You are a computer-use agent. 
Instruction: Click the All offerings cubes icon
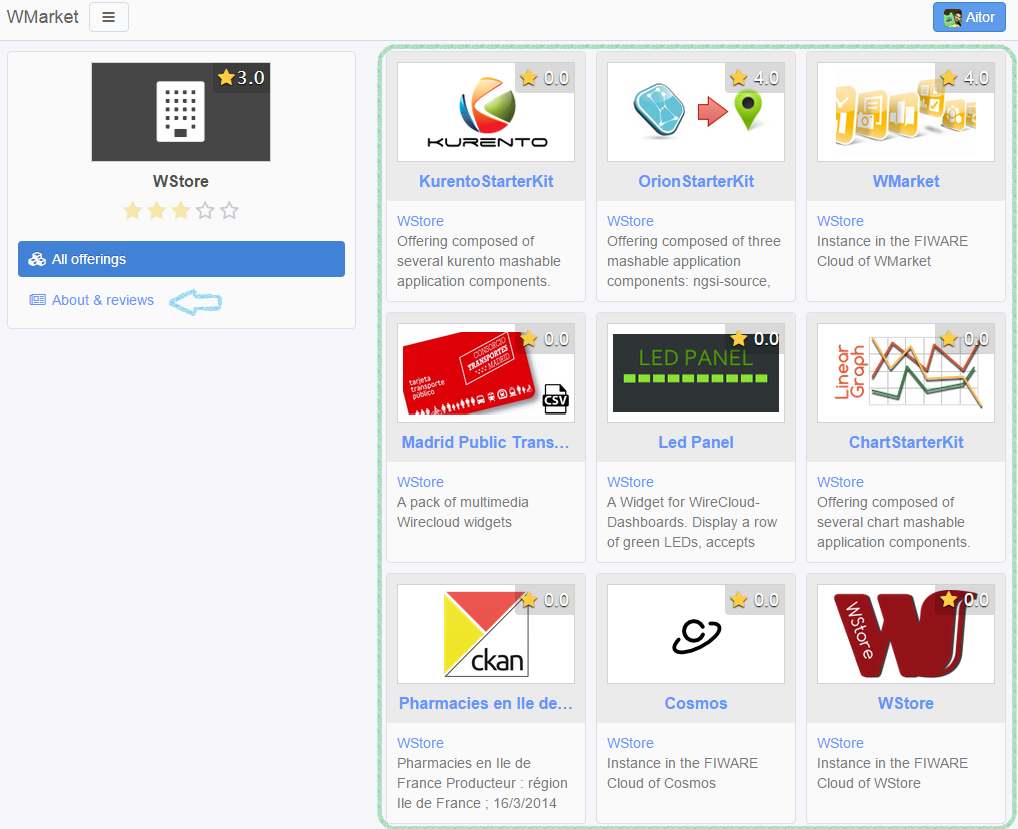point(37,259)
